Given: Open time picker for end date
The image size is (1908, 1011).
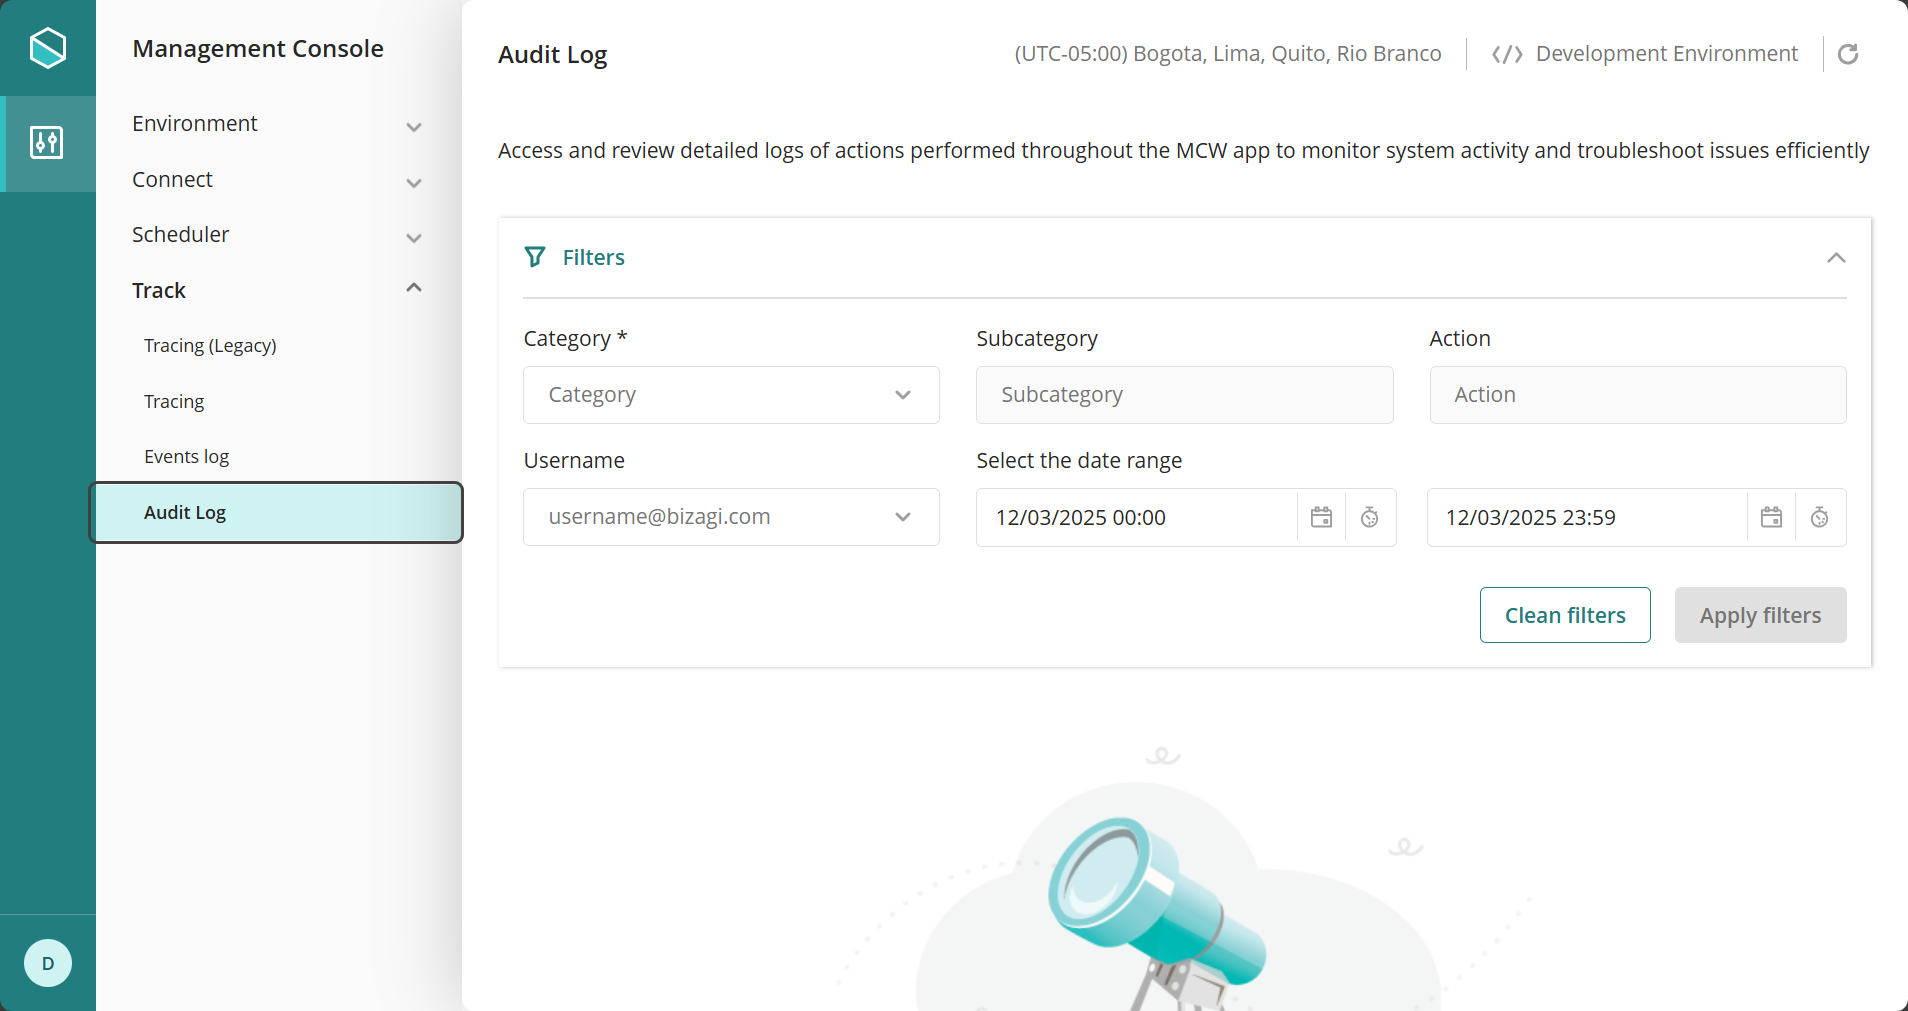Looking at the screenshot, I should [x=1819, y=517].
